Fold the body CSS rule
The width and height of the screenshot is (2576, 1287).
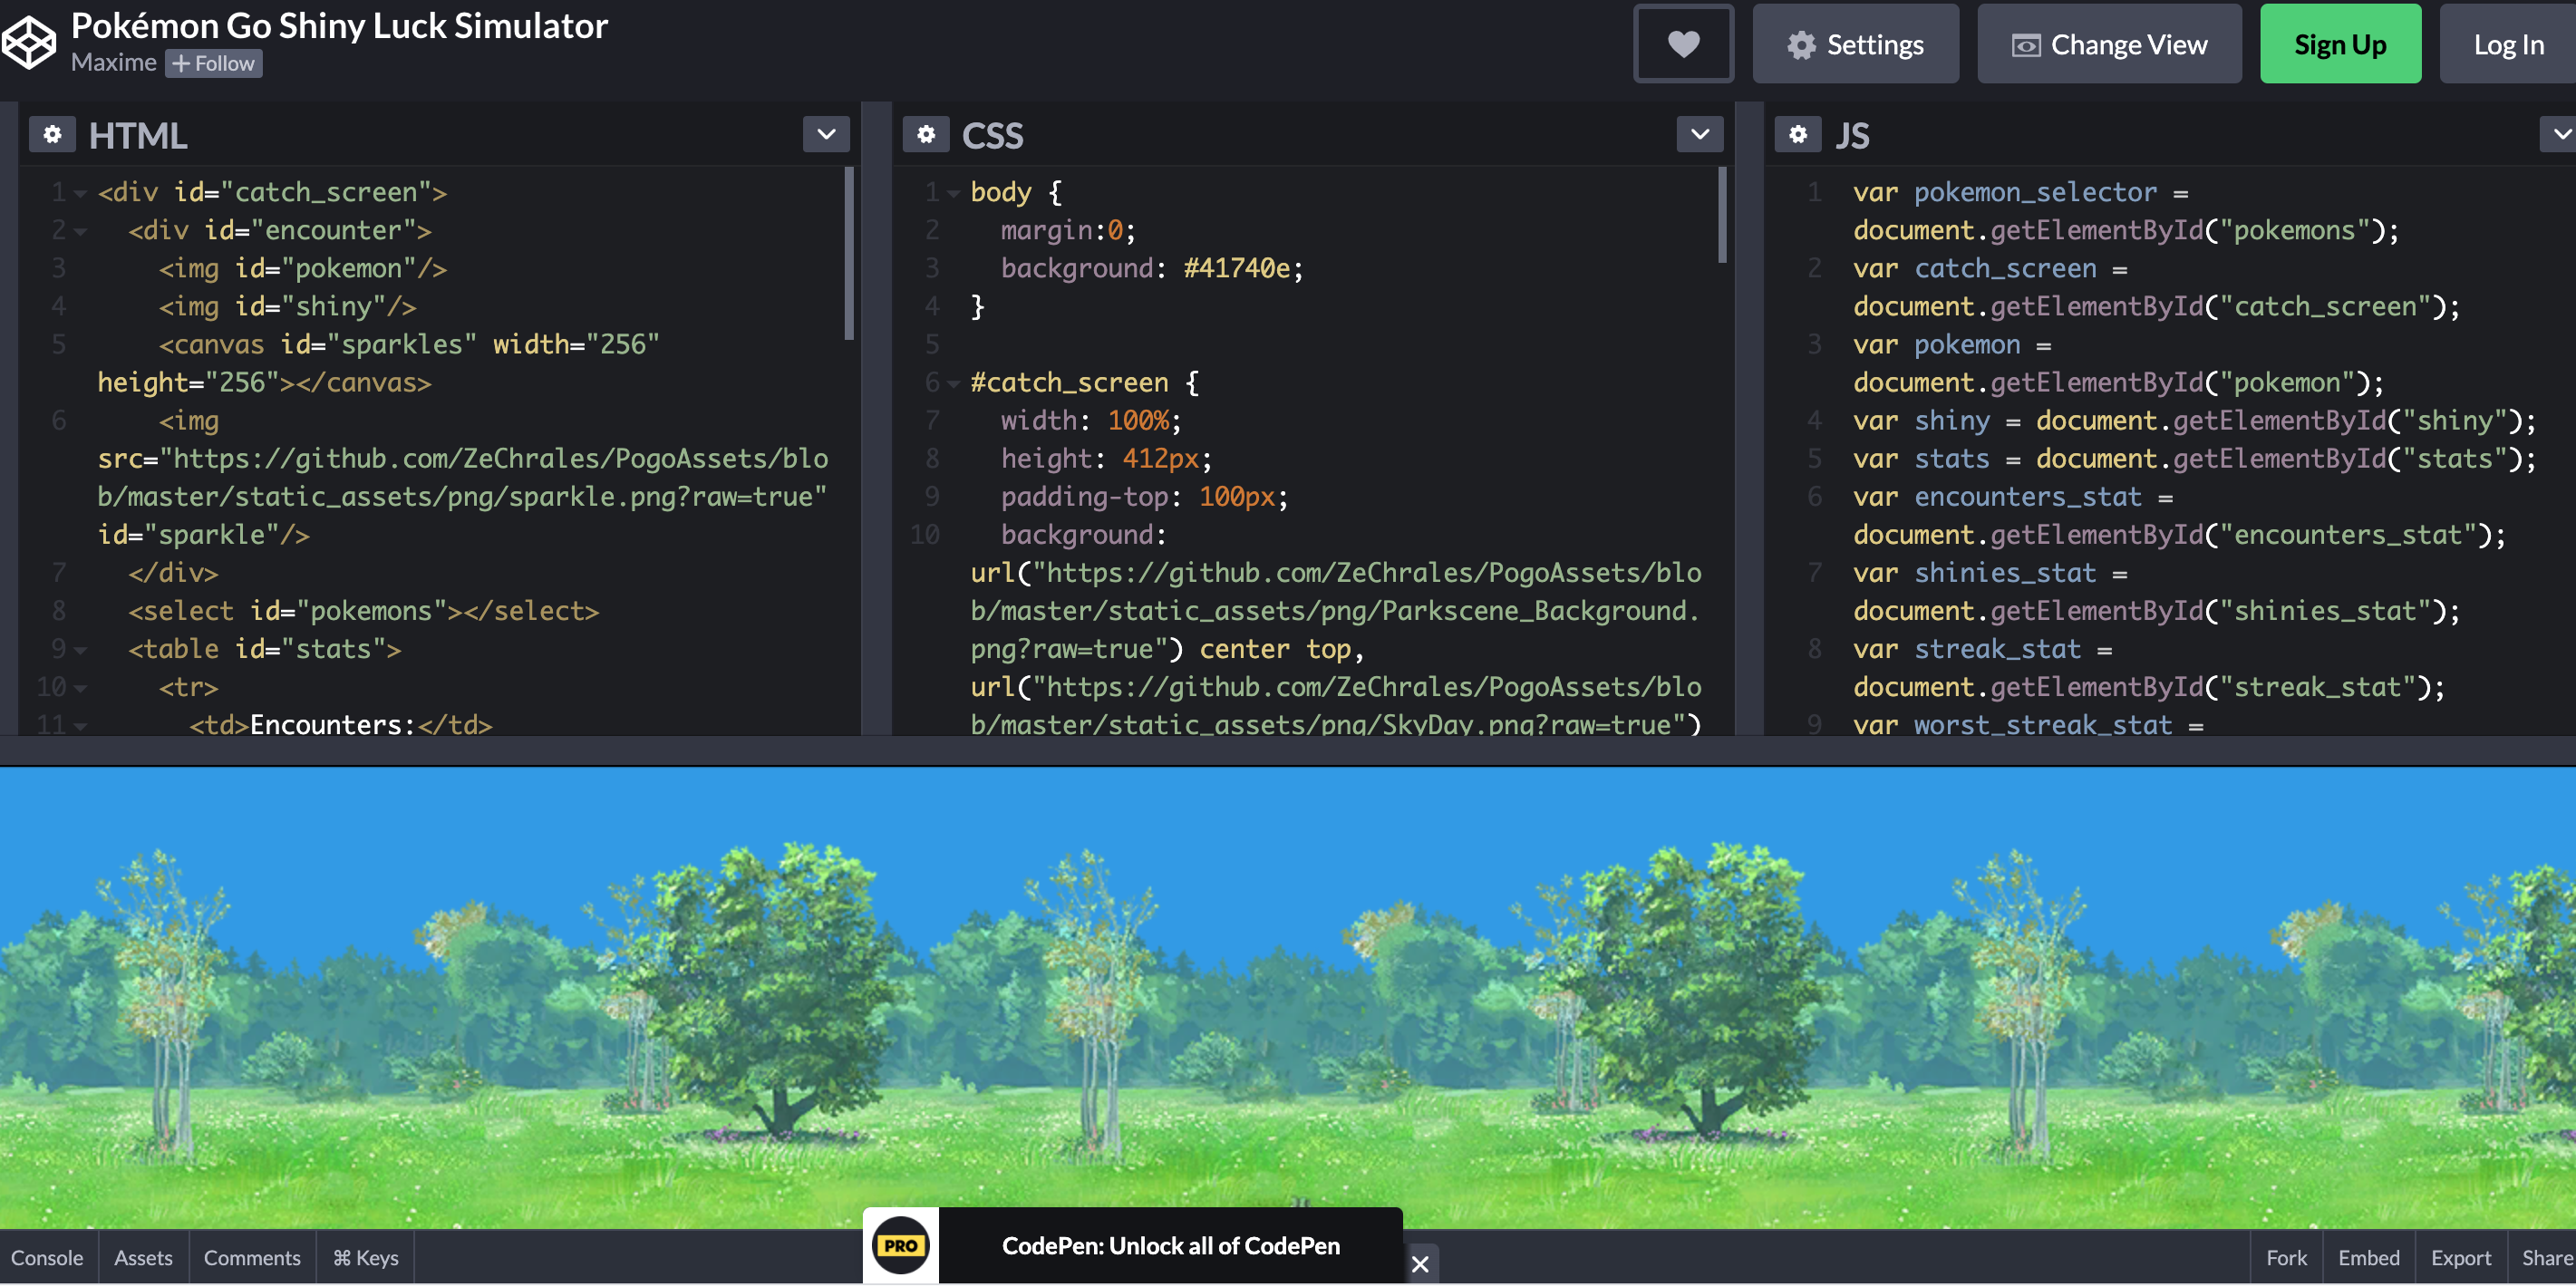pyautogui.click(x=953, y=193)
